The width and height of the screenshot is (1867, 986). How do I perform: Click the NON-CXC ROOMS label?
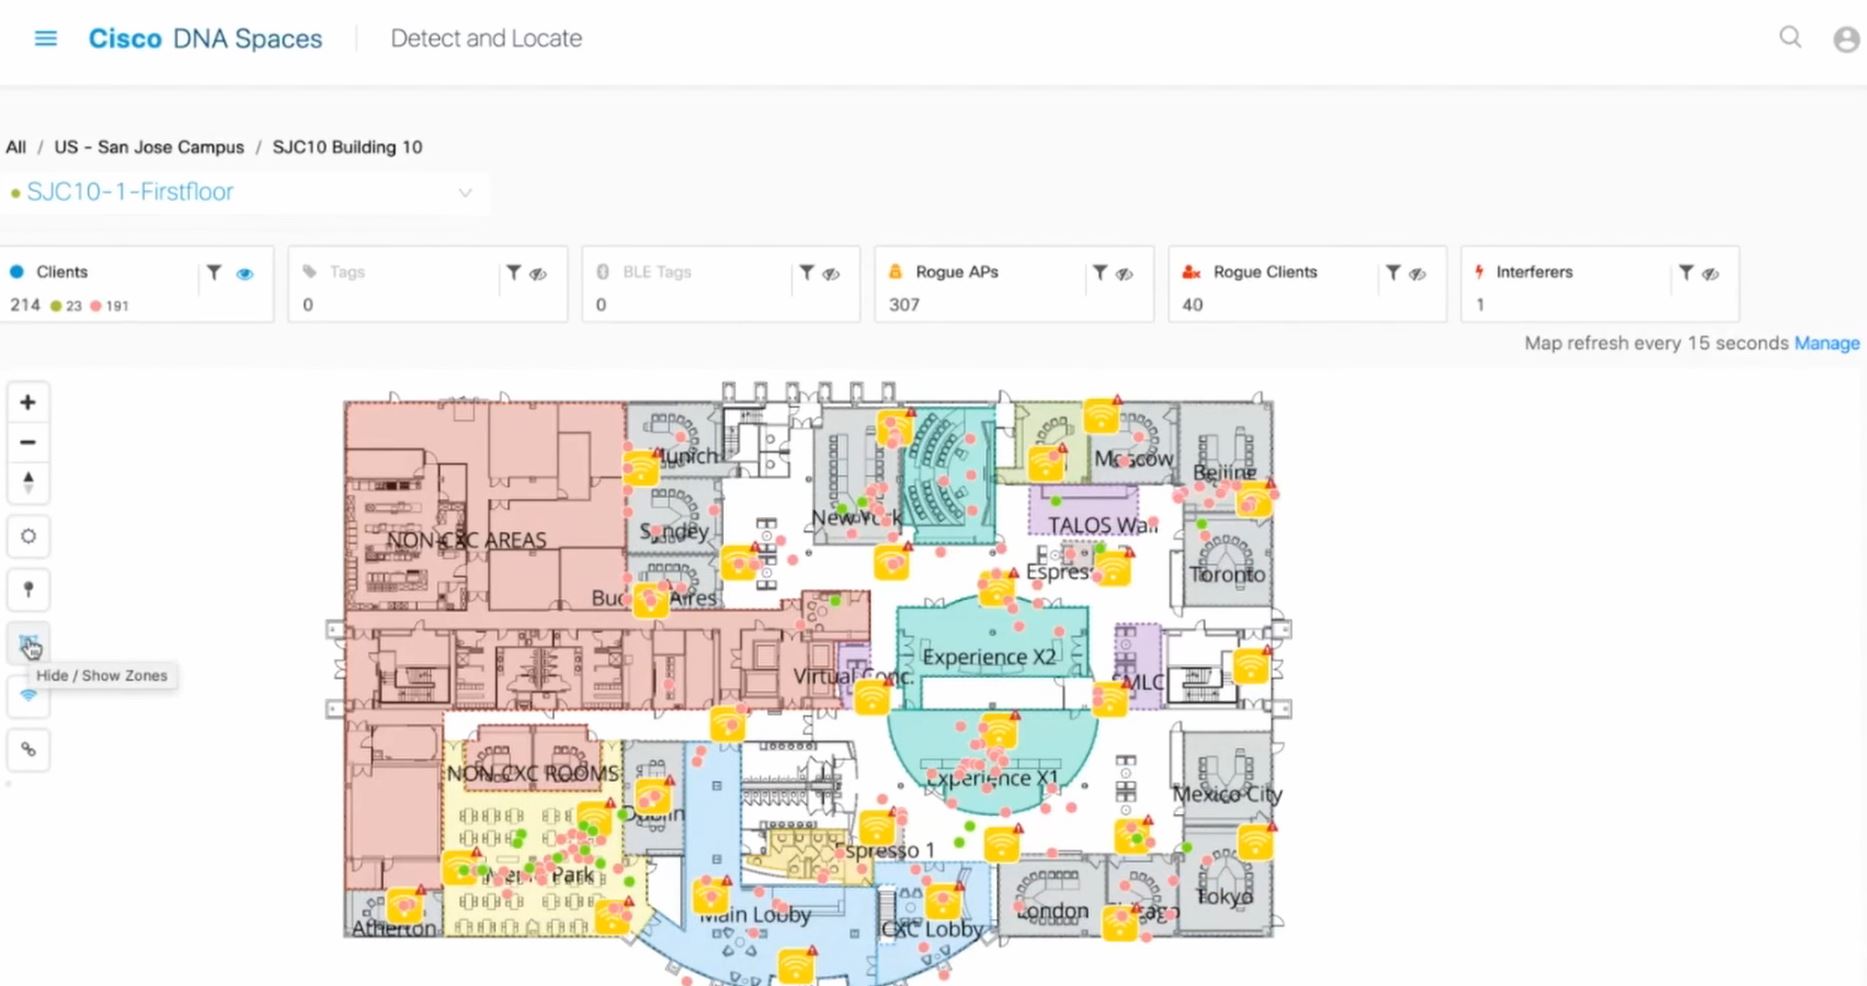pyautogui.click(x=533, y=774)
